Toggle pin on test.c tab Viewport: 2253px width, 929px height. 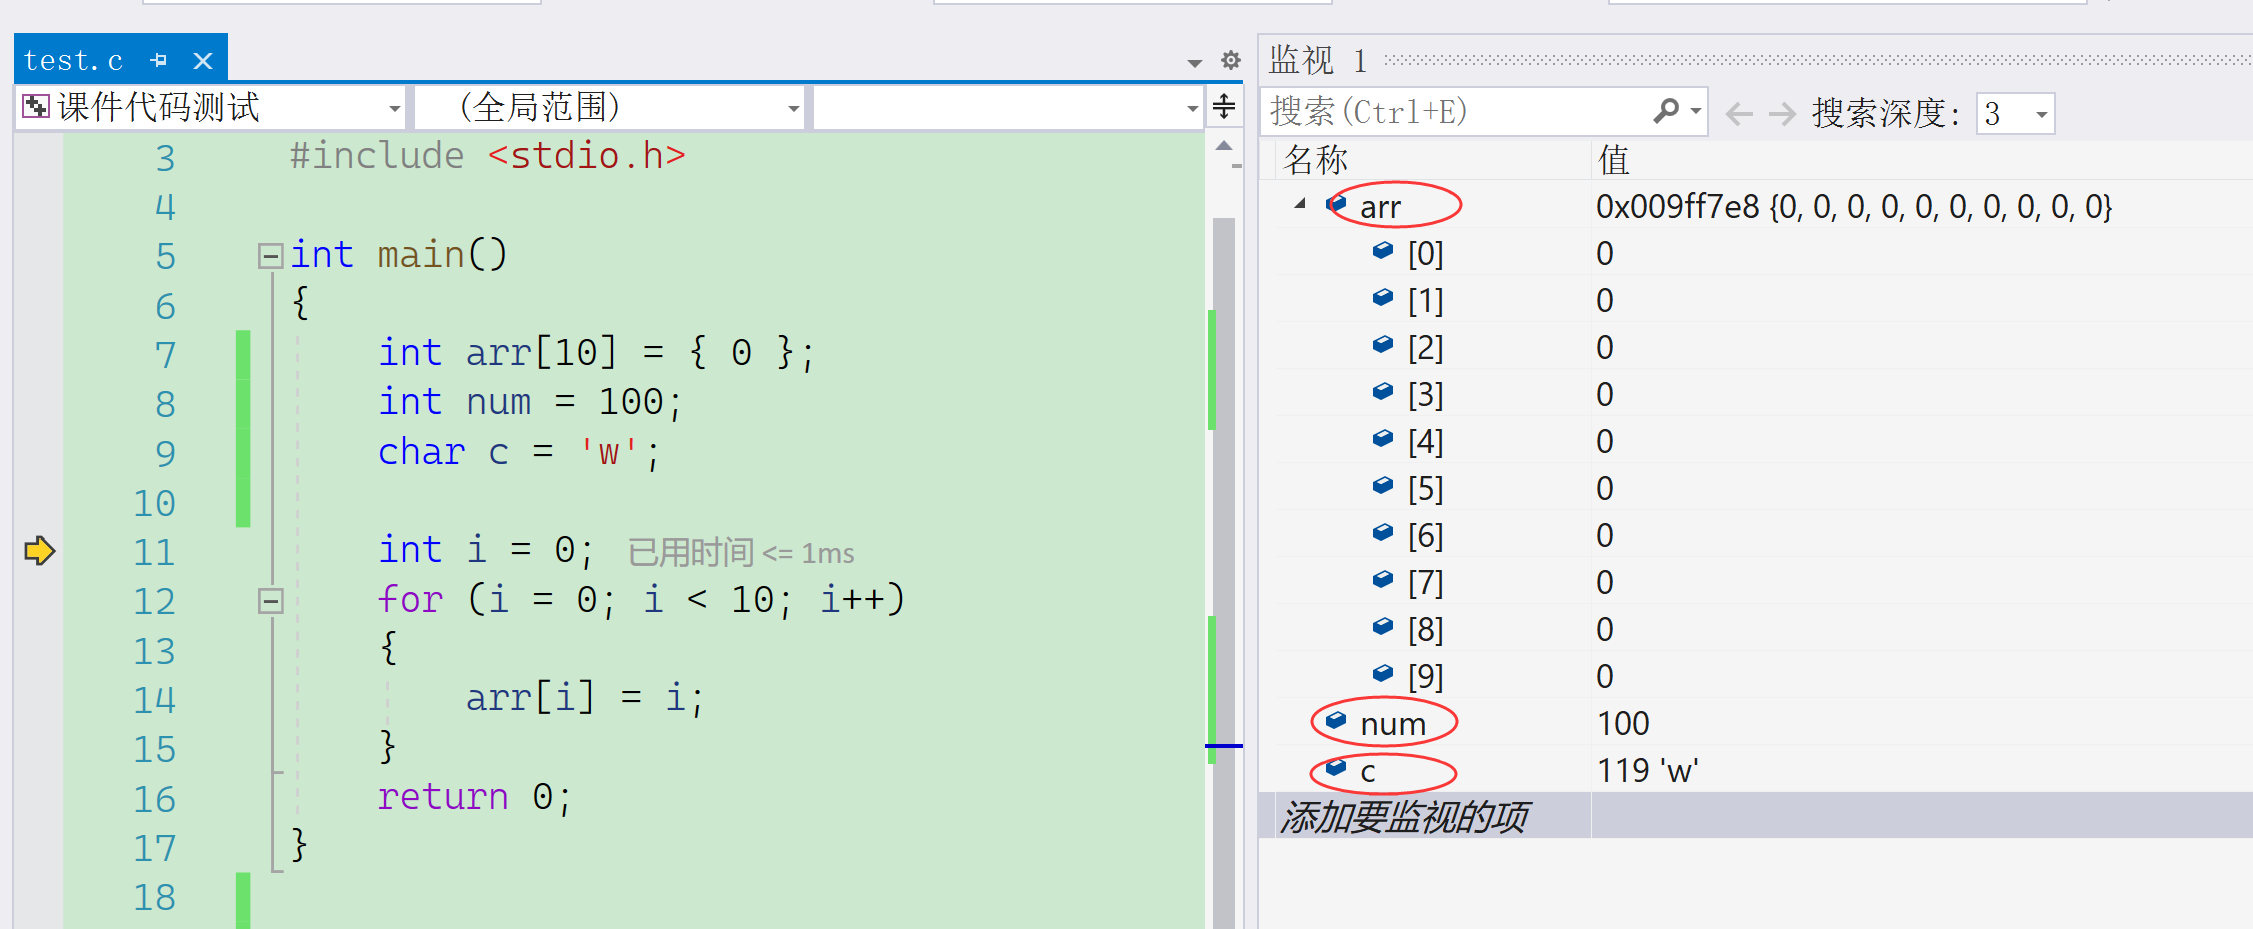pyautogui.click(x=159, y=61)
